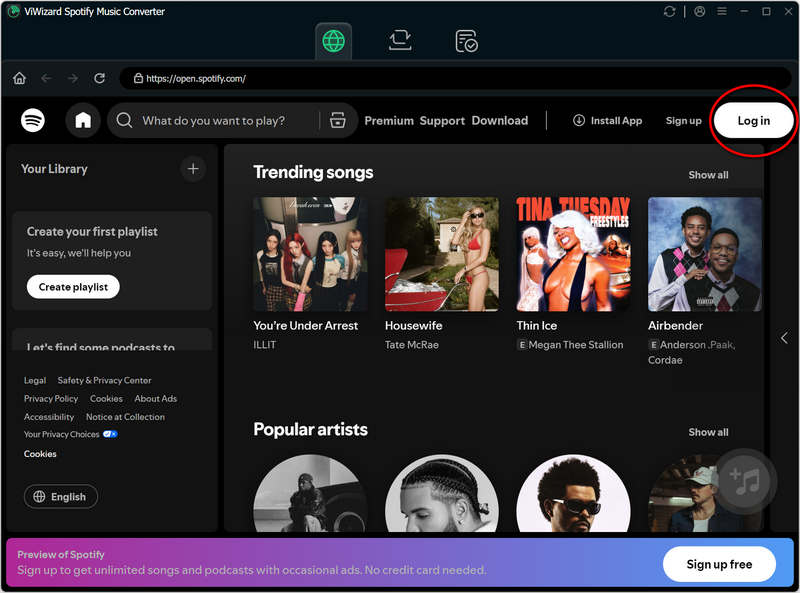Show all Popular artists
Screen dimensions: 800x593
[x=708, y=432]
